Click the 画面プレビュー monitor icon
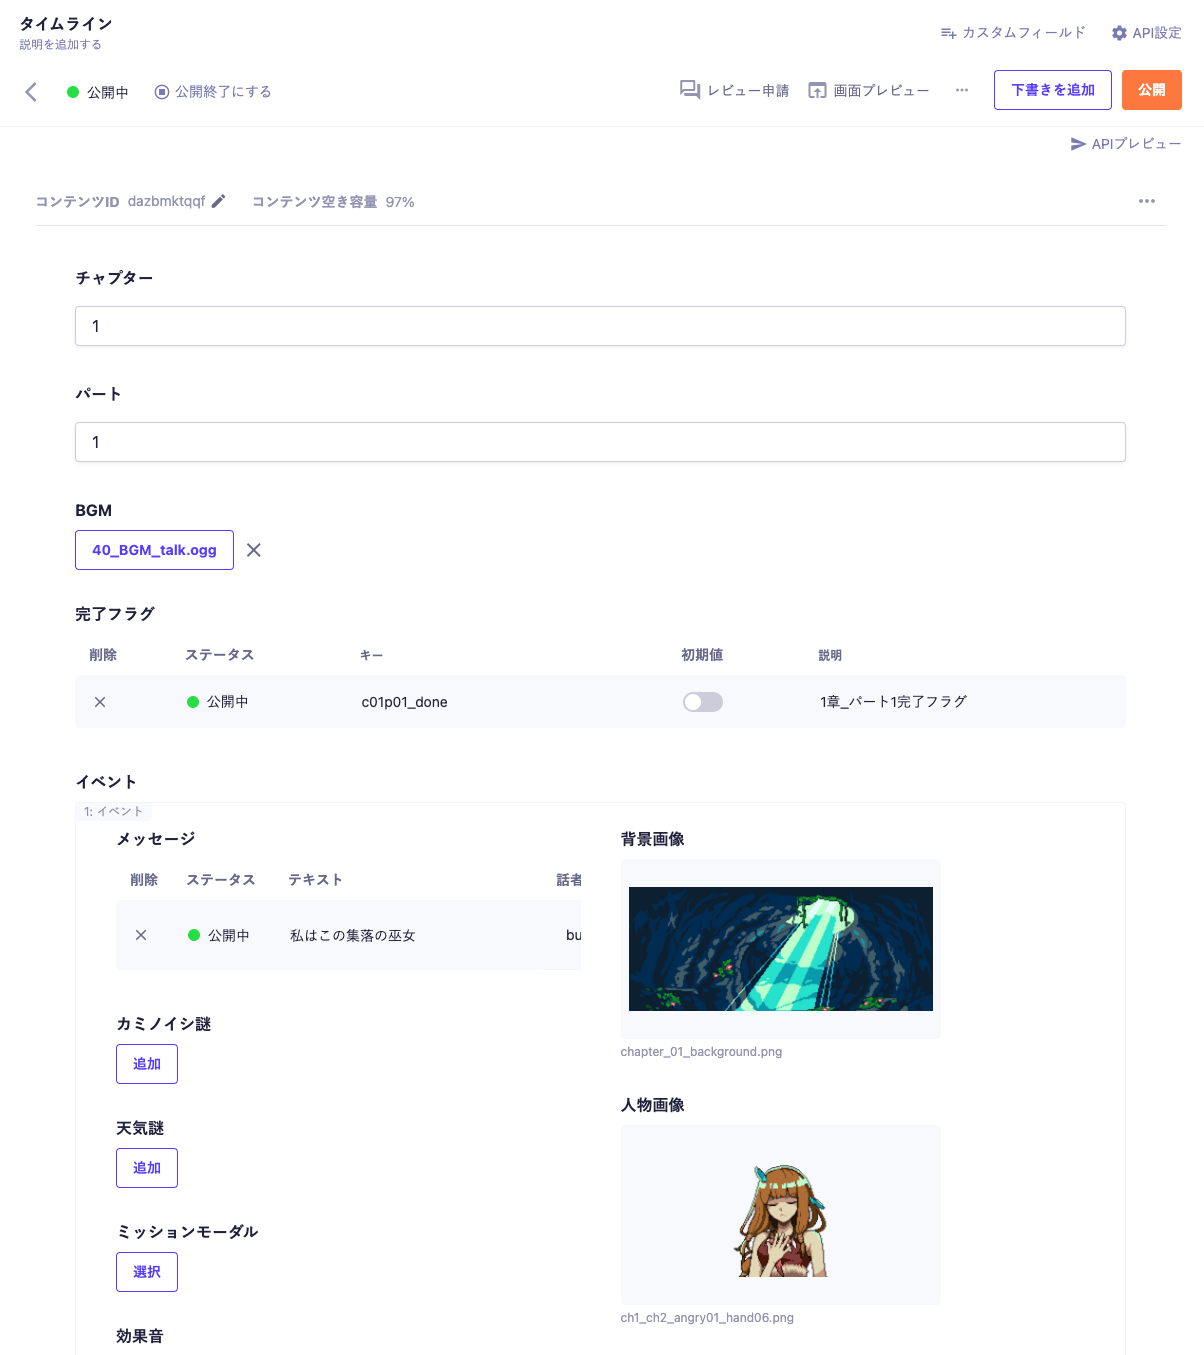Image resolution: width=1204 pixels, height=1355 pixels. pos(818,90)
